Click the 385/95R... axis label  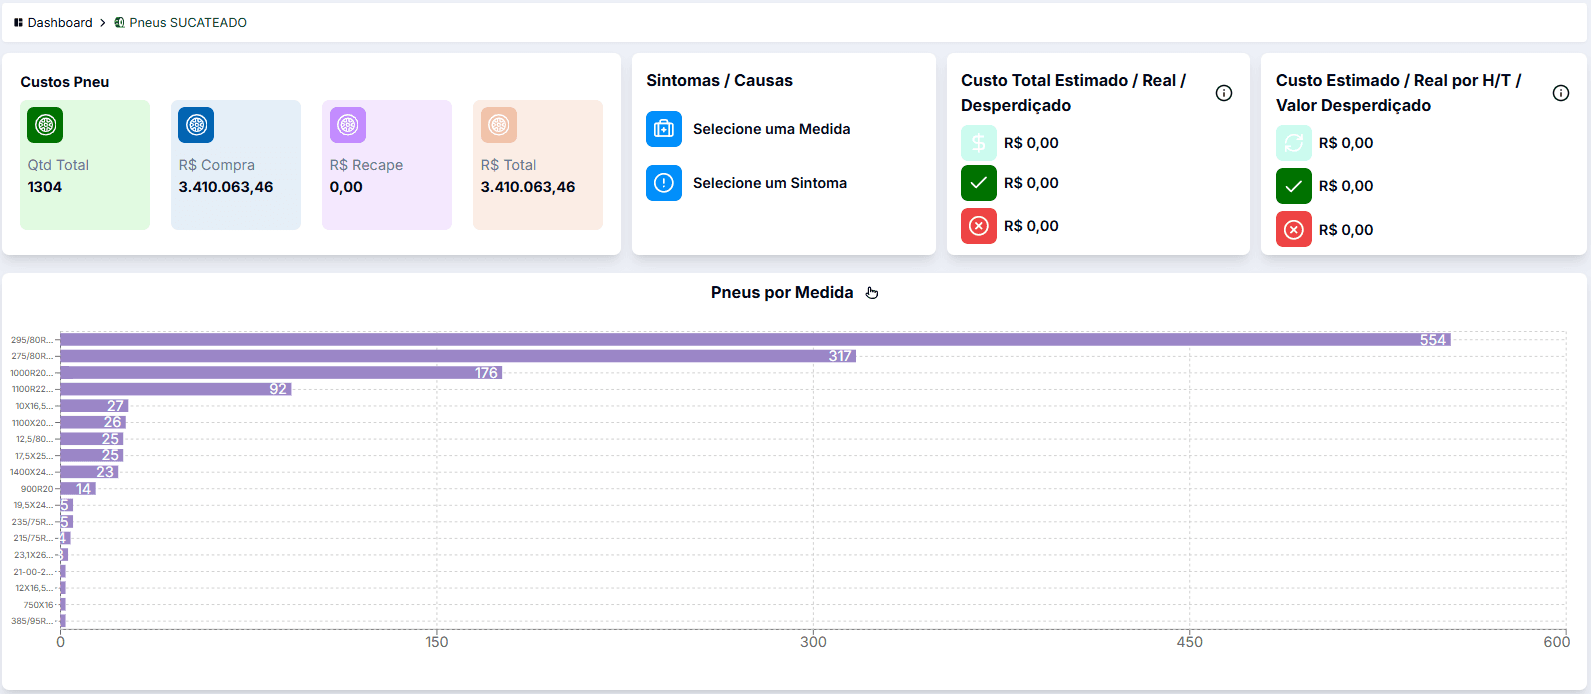pos(32,621)
